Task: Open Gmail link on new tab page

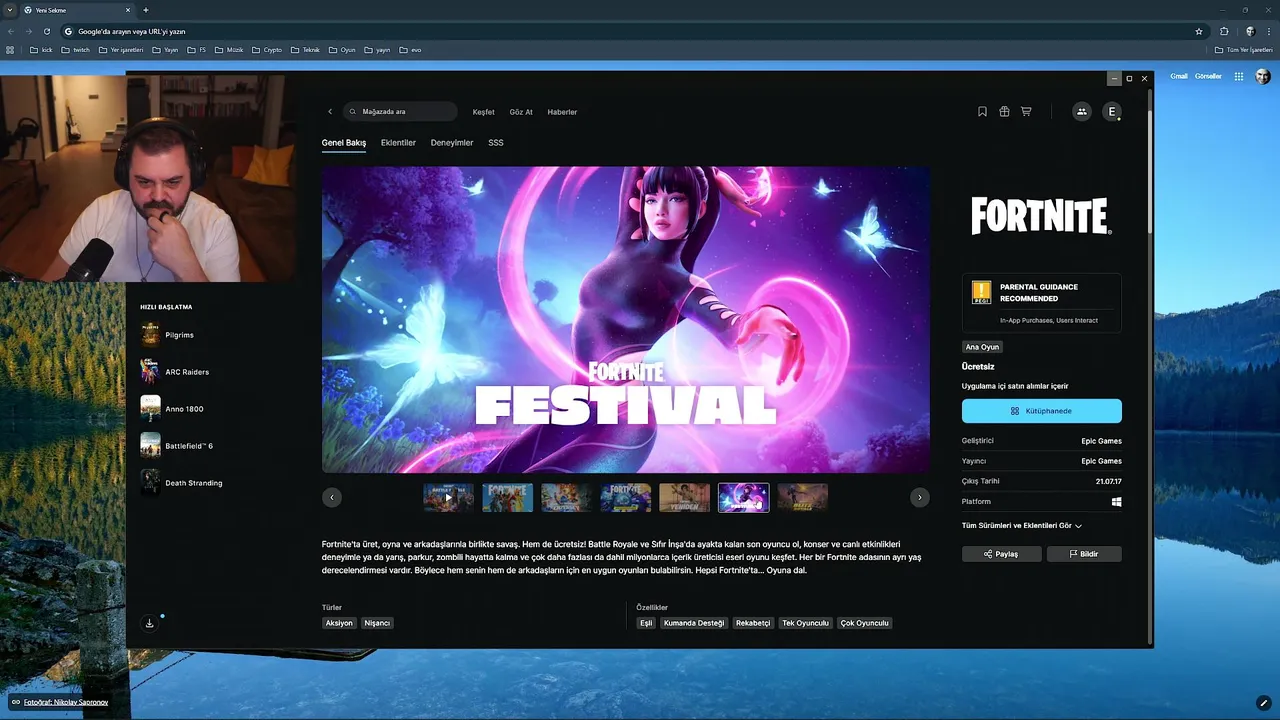Action: pos(1179,76)
